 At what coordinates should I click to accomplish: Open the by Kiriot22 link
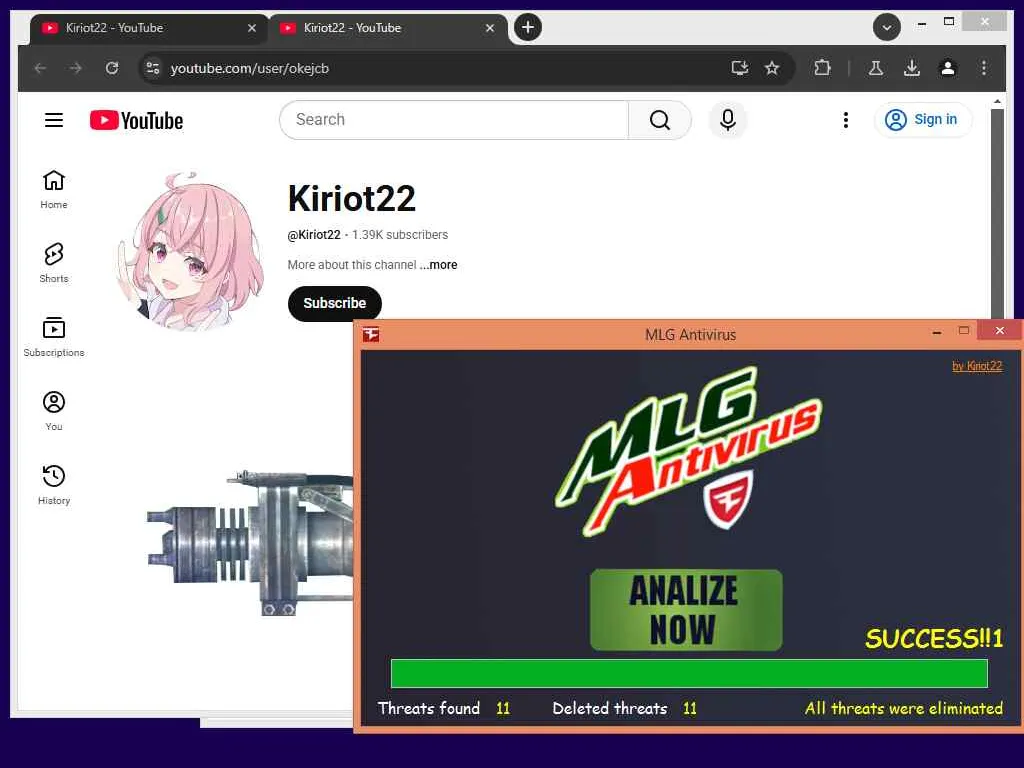pos(976,366)
